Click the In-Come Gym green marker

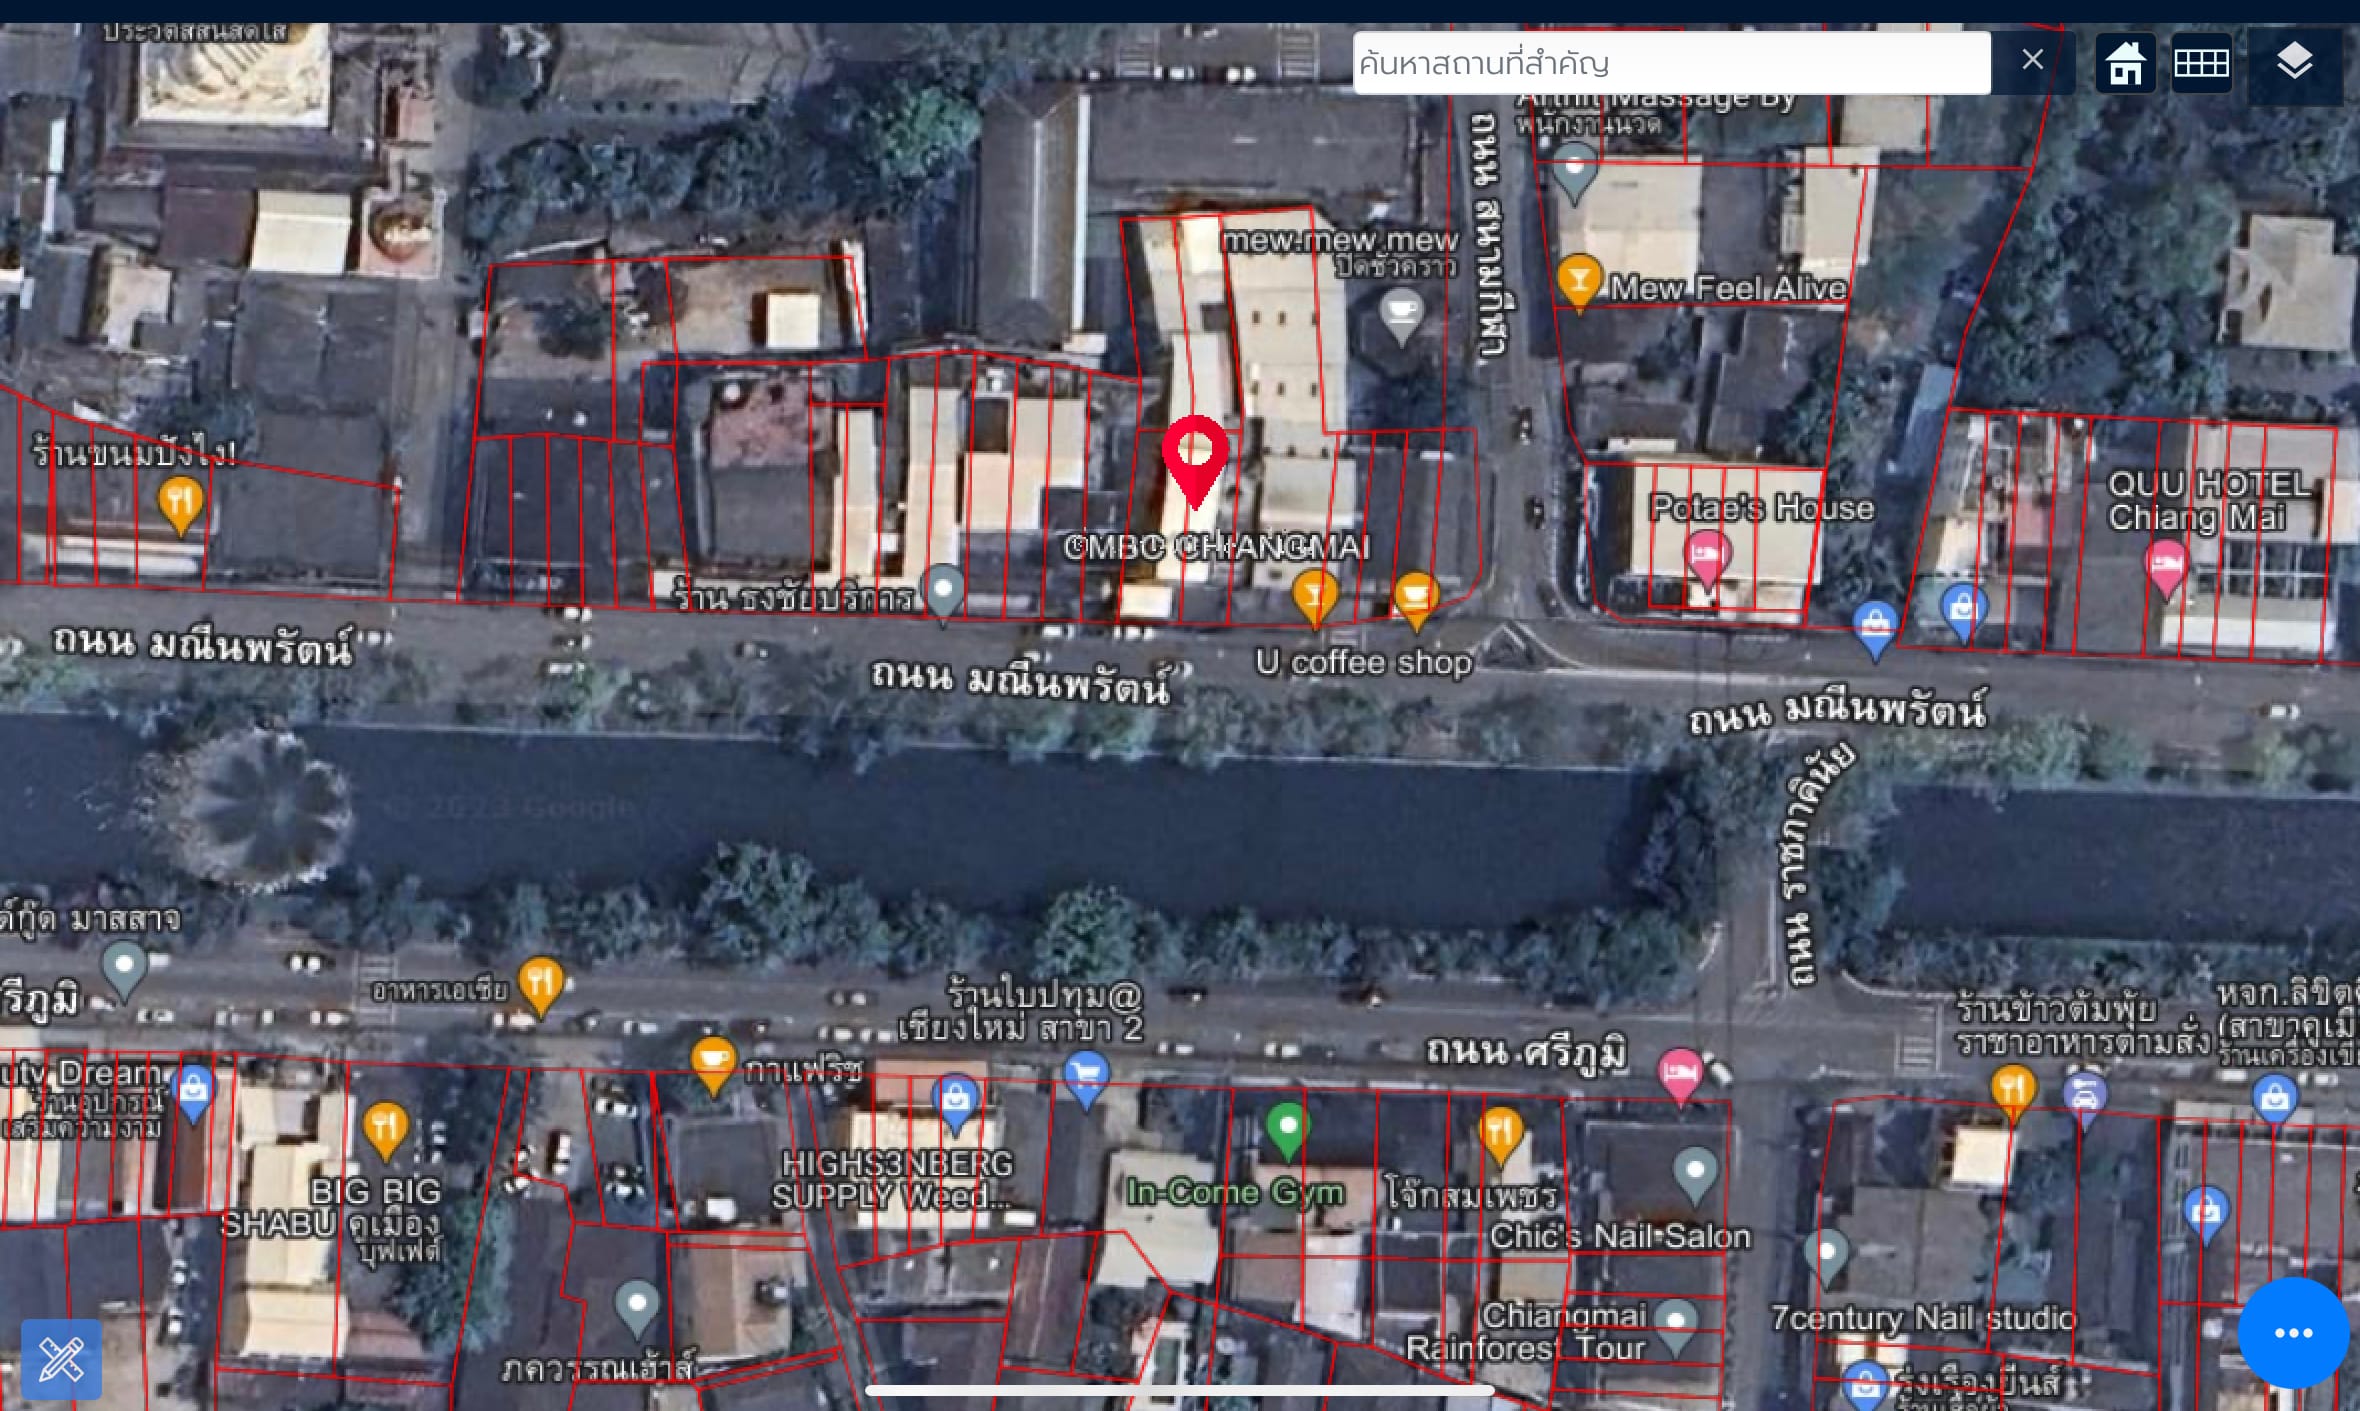[1288, 1131]
